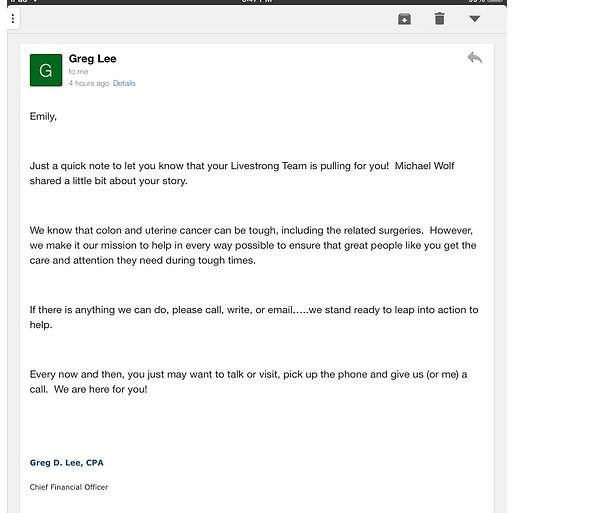Archive this email with the archive icon

click(404, 18)
